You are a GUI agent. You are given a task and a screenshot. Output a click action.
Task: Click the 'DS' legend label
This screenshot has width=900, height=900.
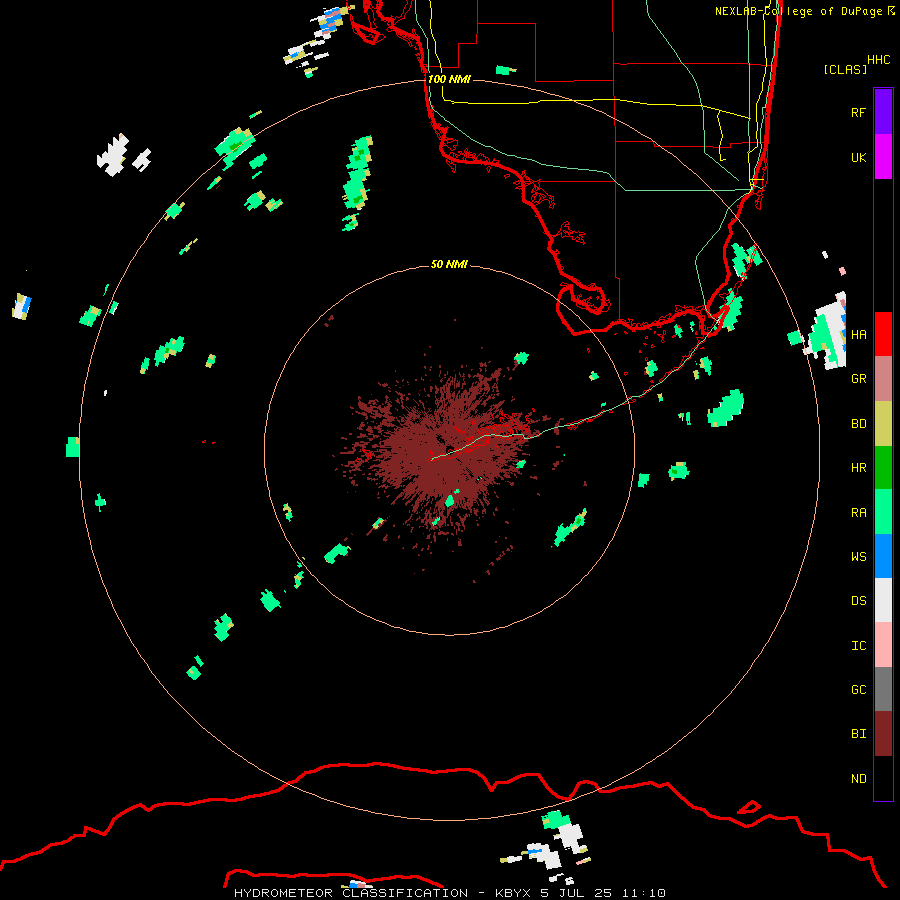pos(858,601)
